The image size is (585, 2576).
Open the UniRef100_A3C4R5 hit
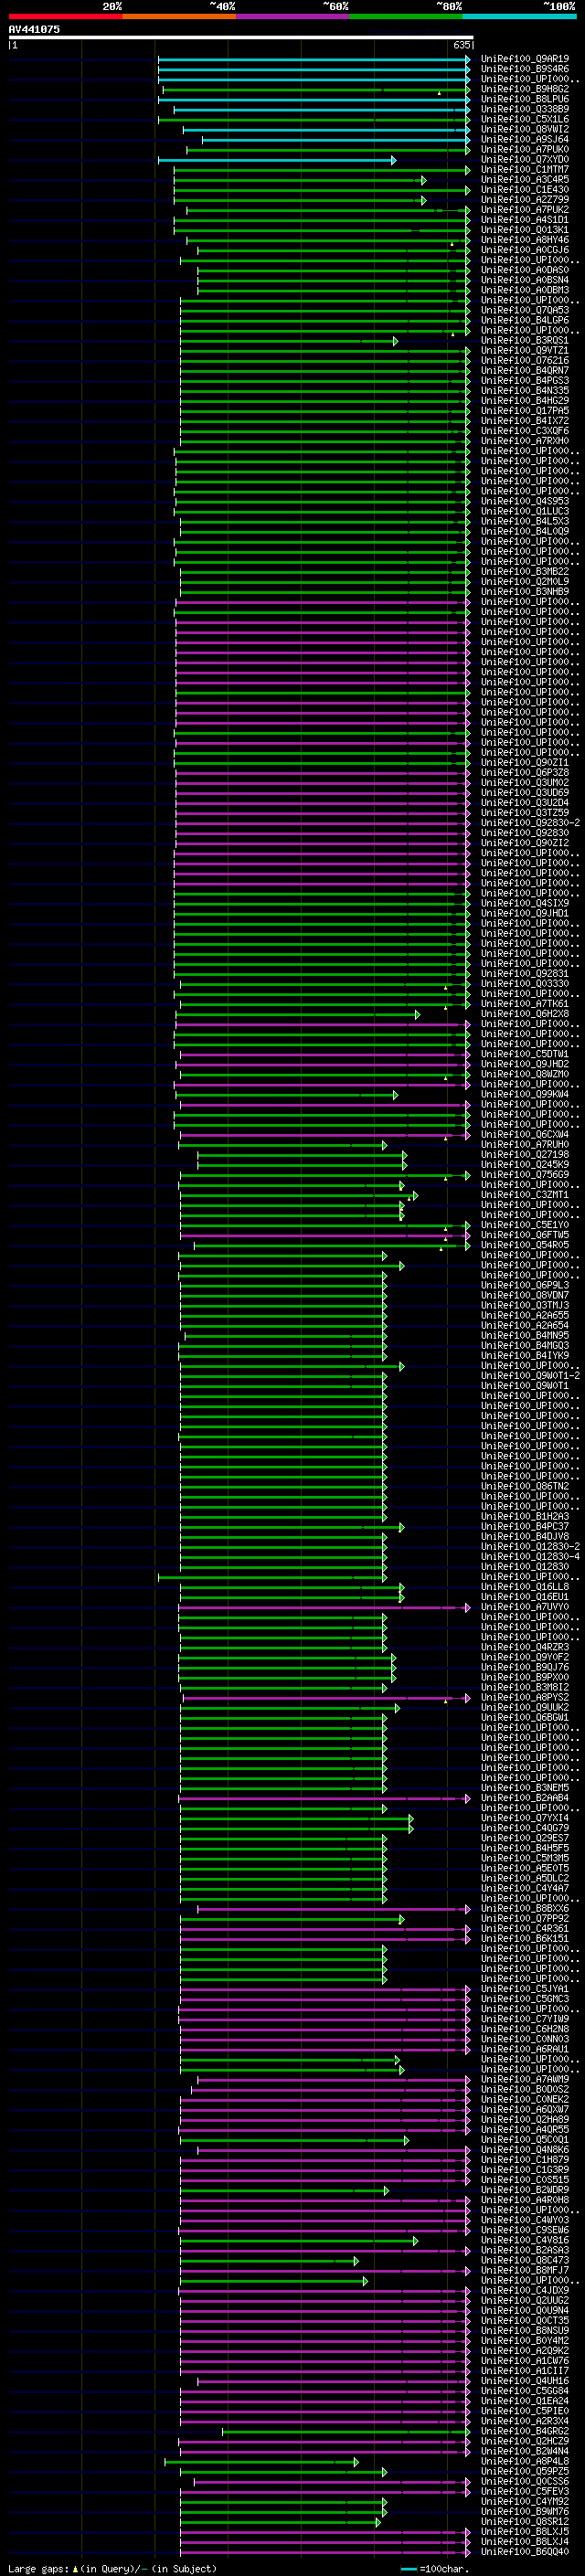pos(524,179)
